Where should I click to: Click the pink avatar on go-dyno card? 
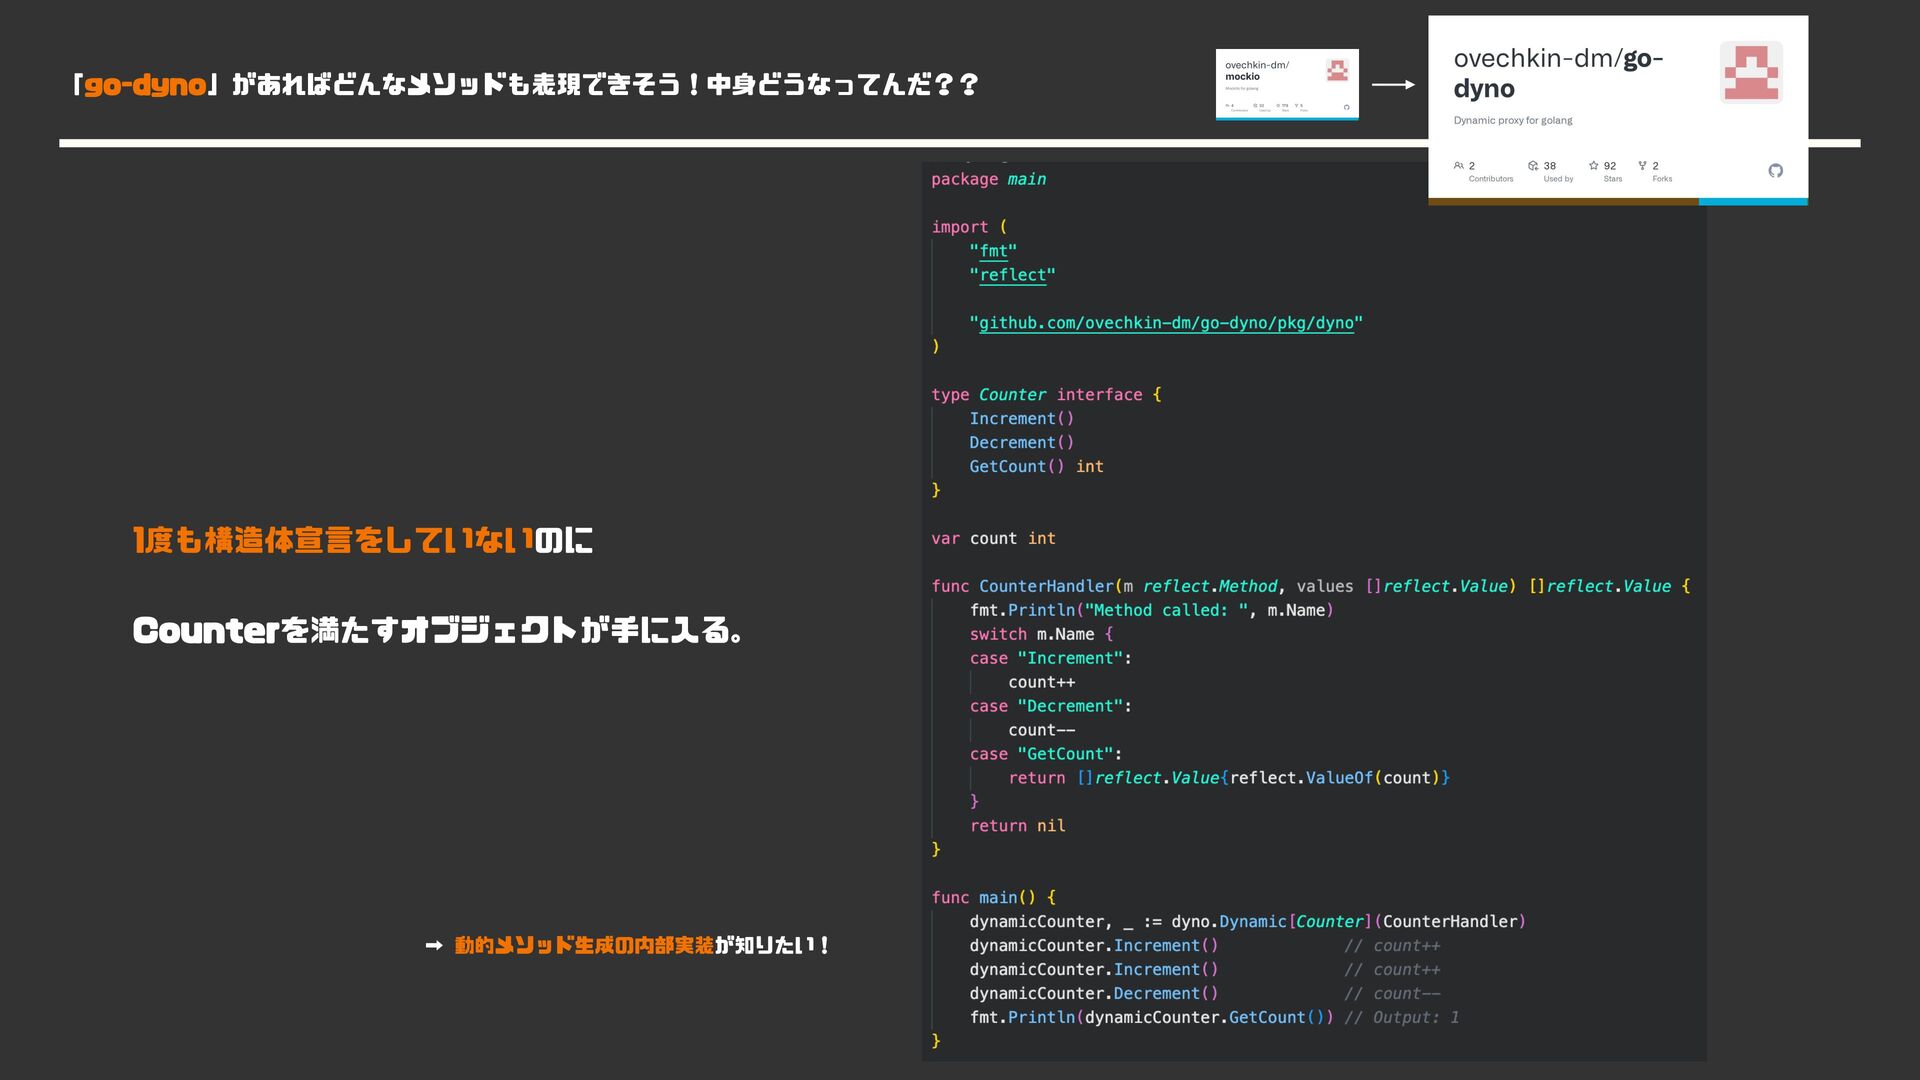(1750, 72)
